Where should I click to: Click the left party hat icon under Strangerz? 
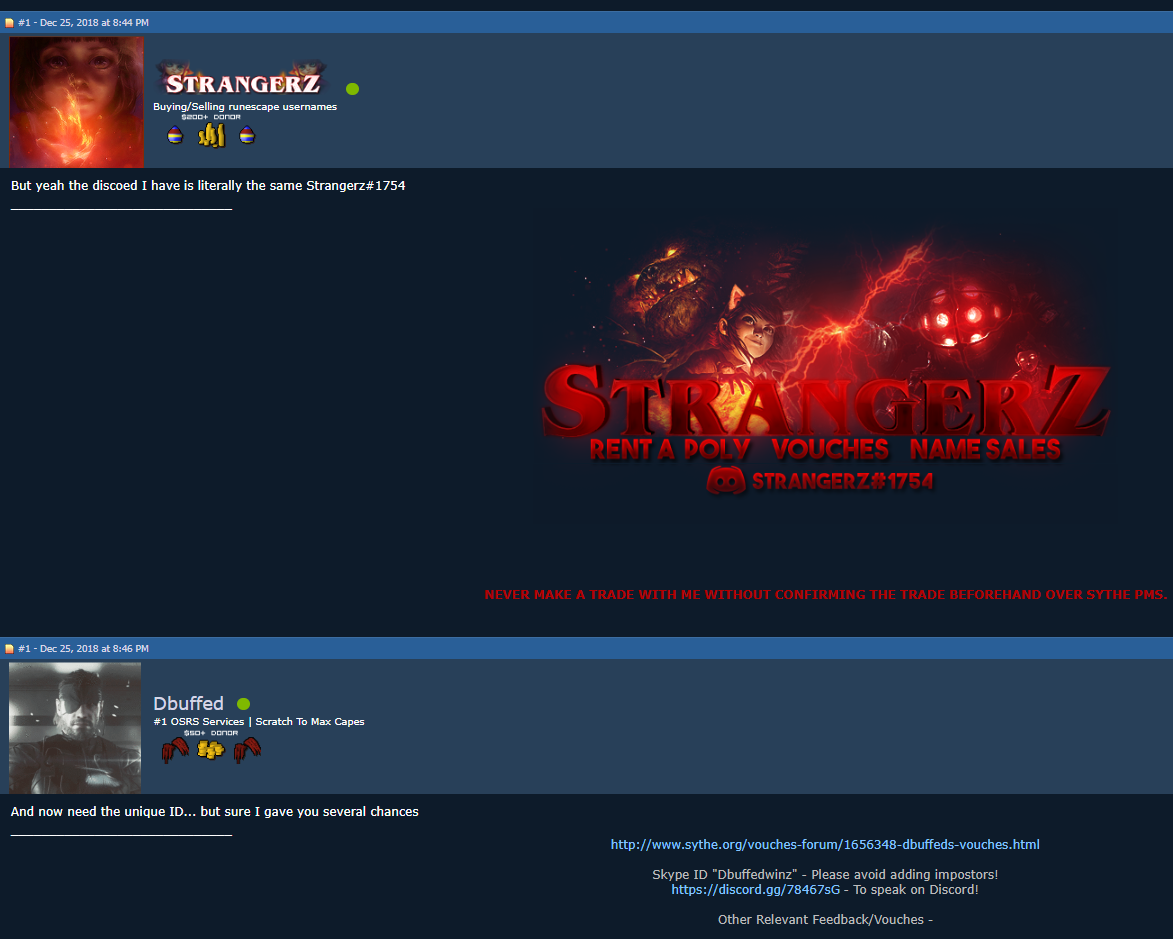[x=175, y=135]
